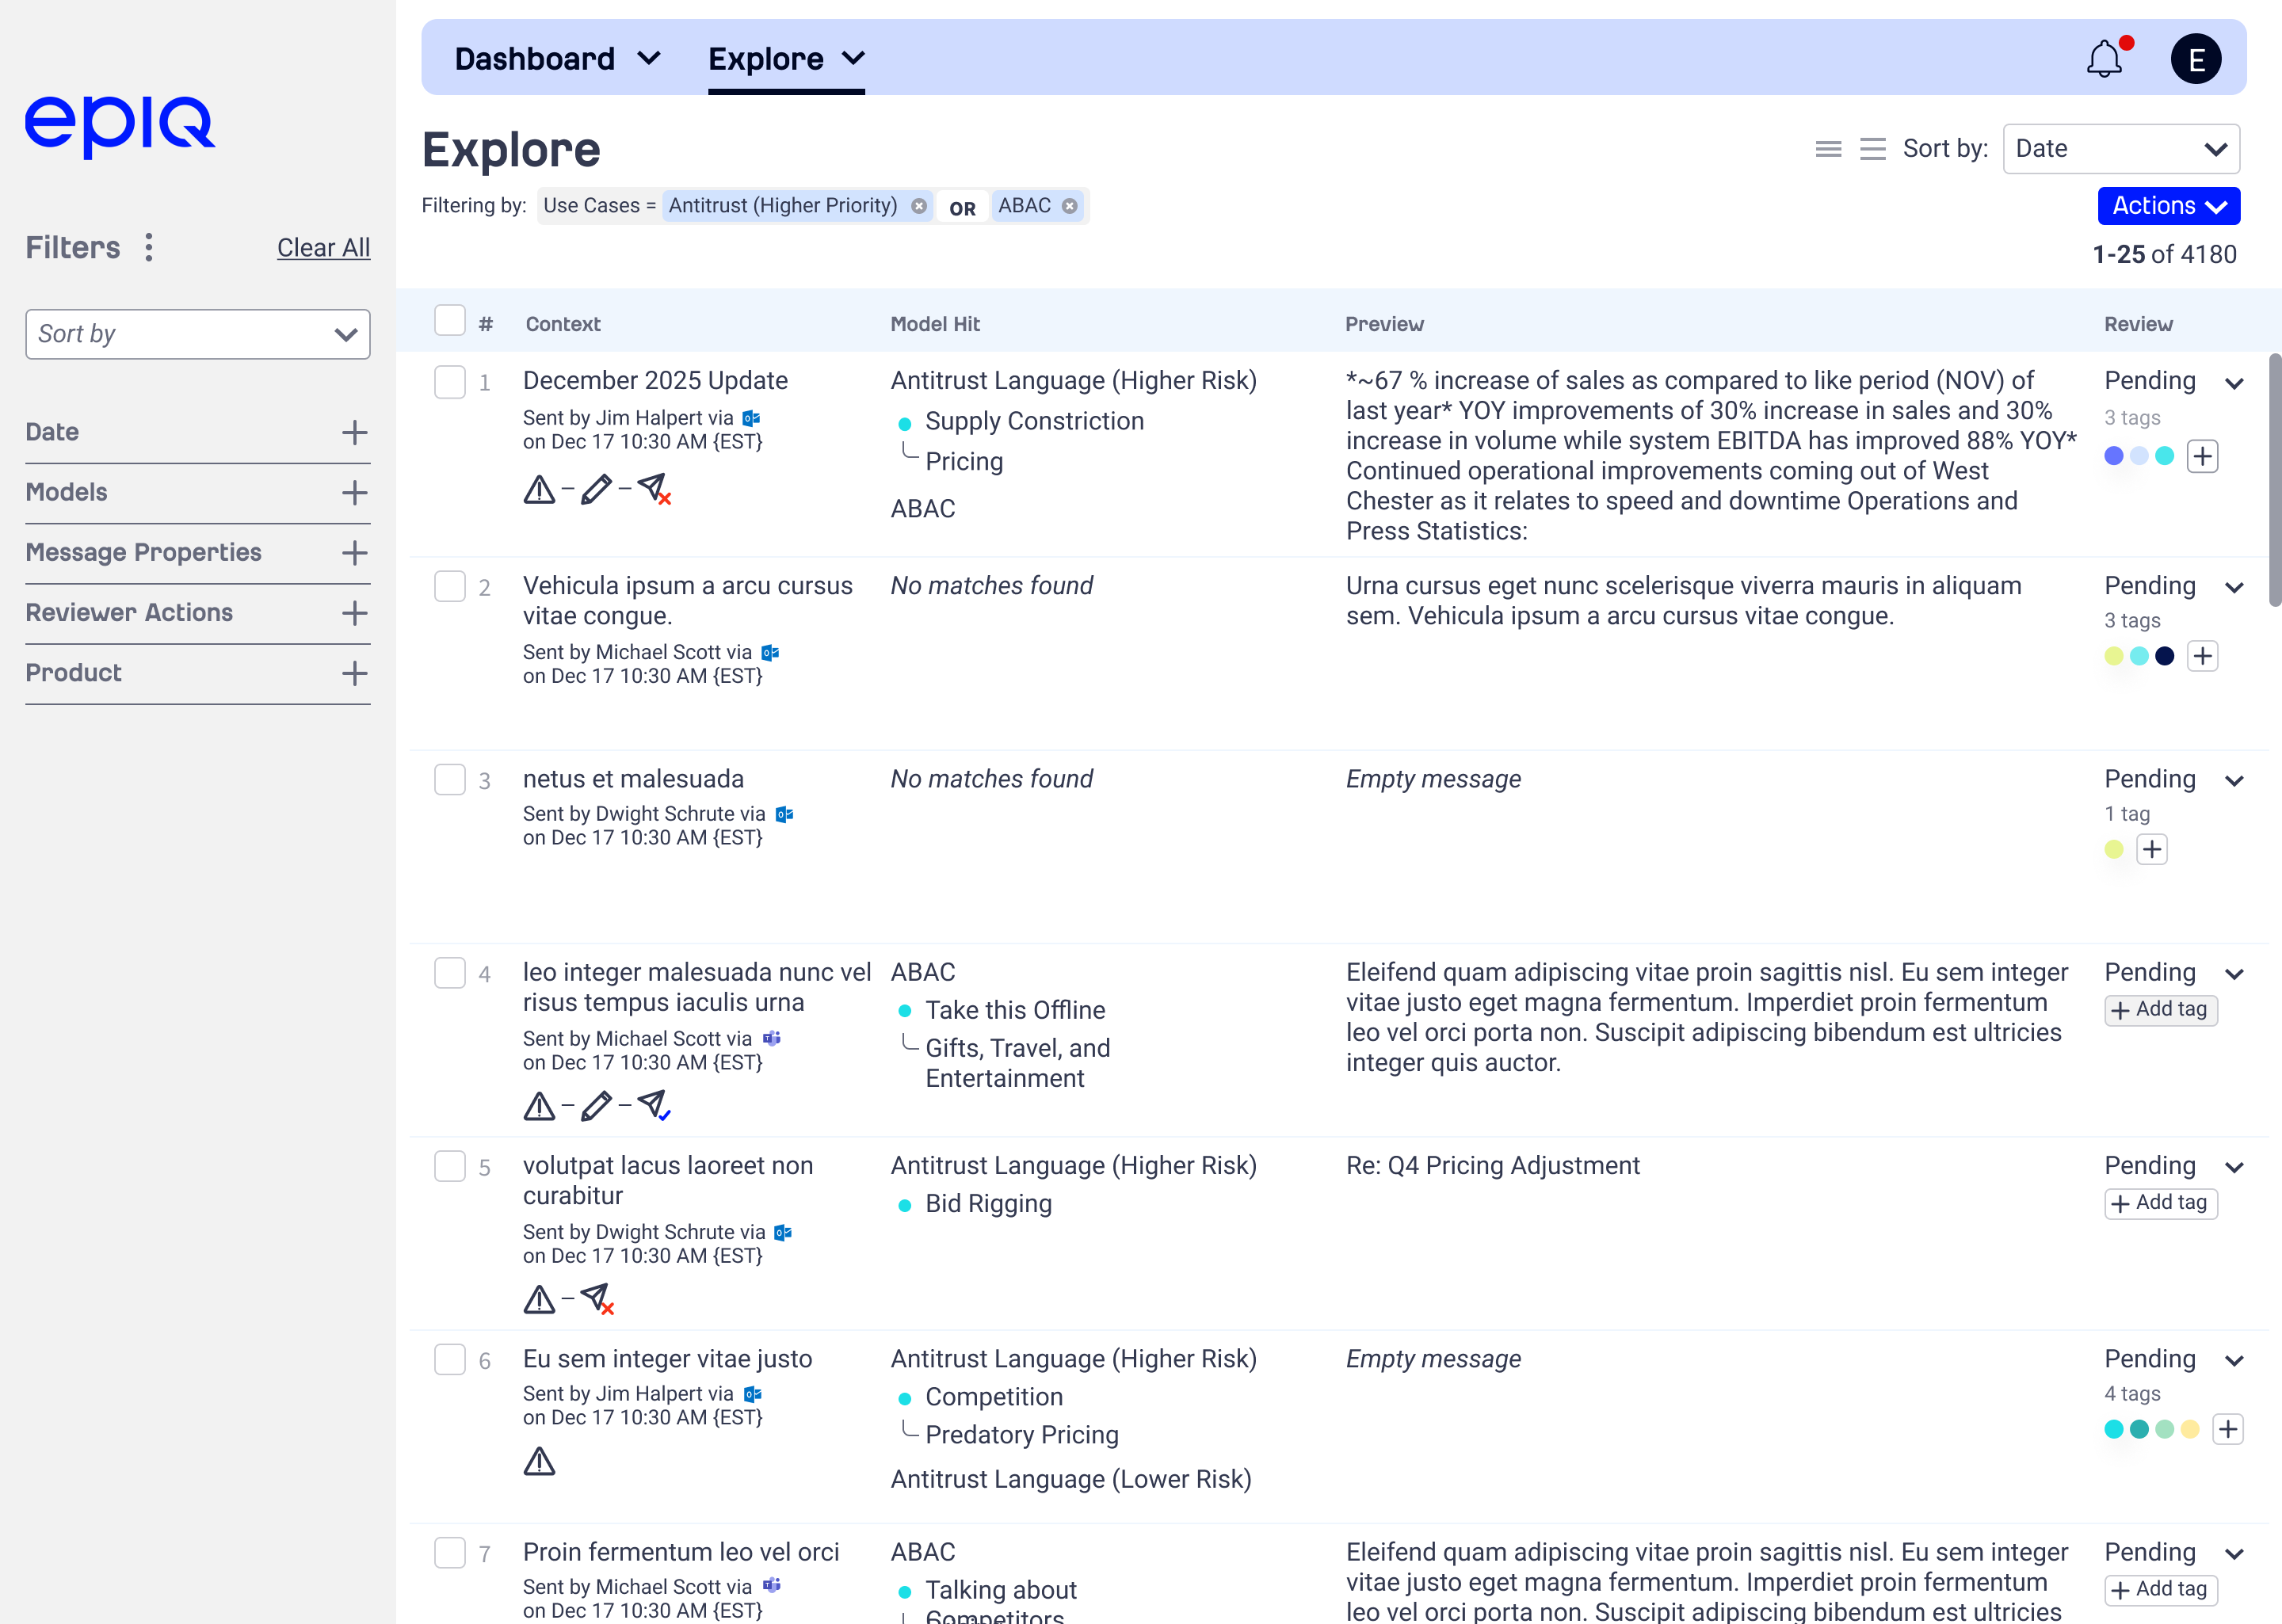Open December 2025 Update message title
Image resolution: width=2282 pixels, height=1624 pixels.
pos(655,381)
